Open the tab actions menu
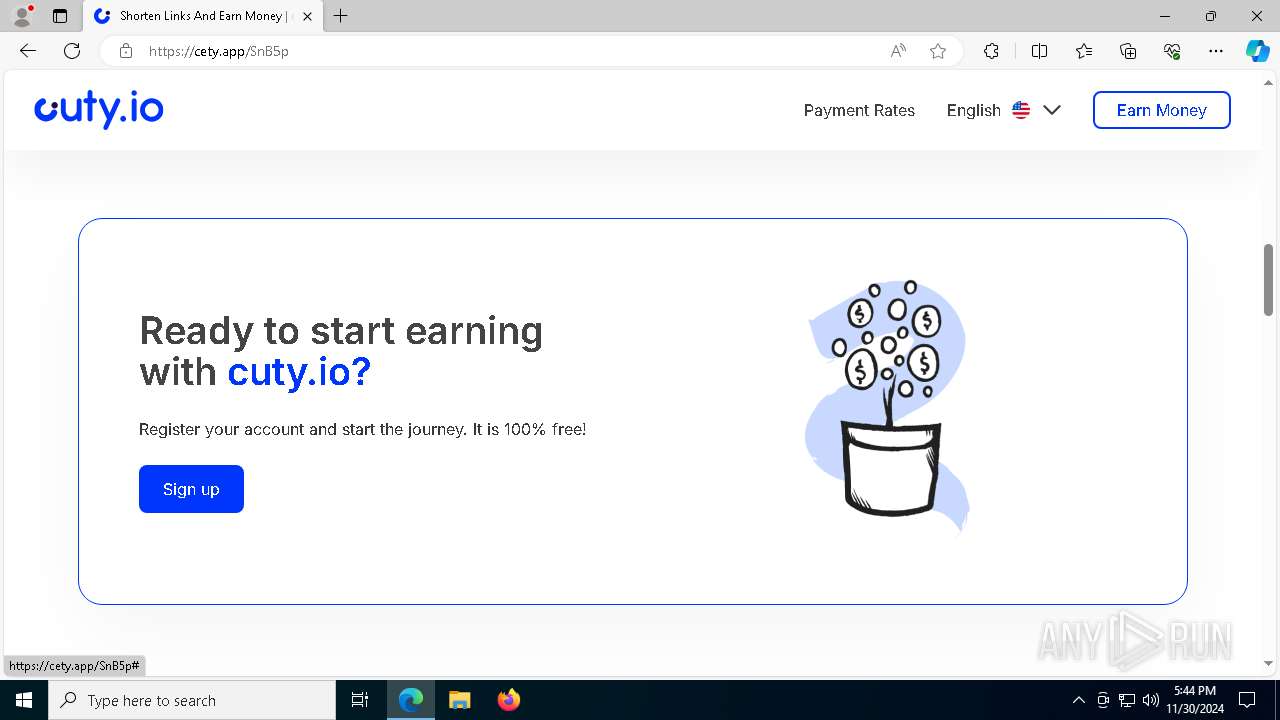The image size is (1280, 720). 60,16
